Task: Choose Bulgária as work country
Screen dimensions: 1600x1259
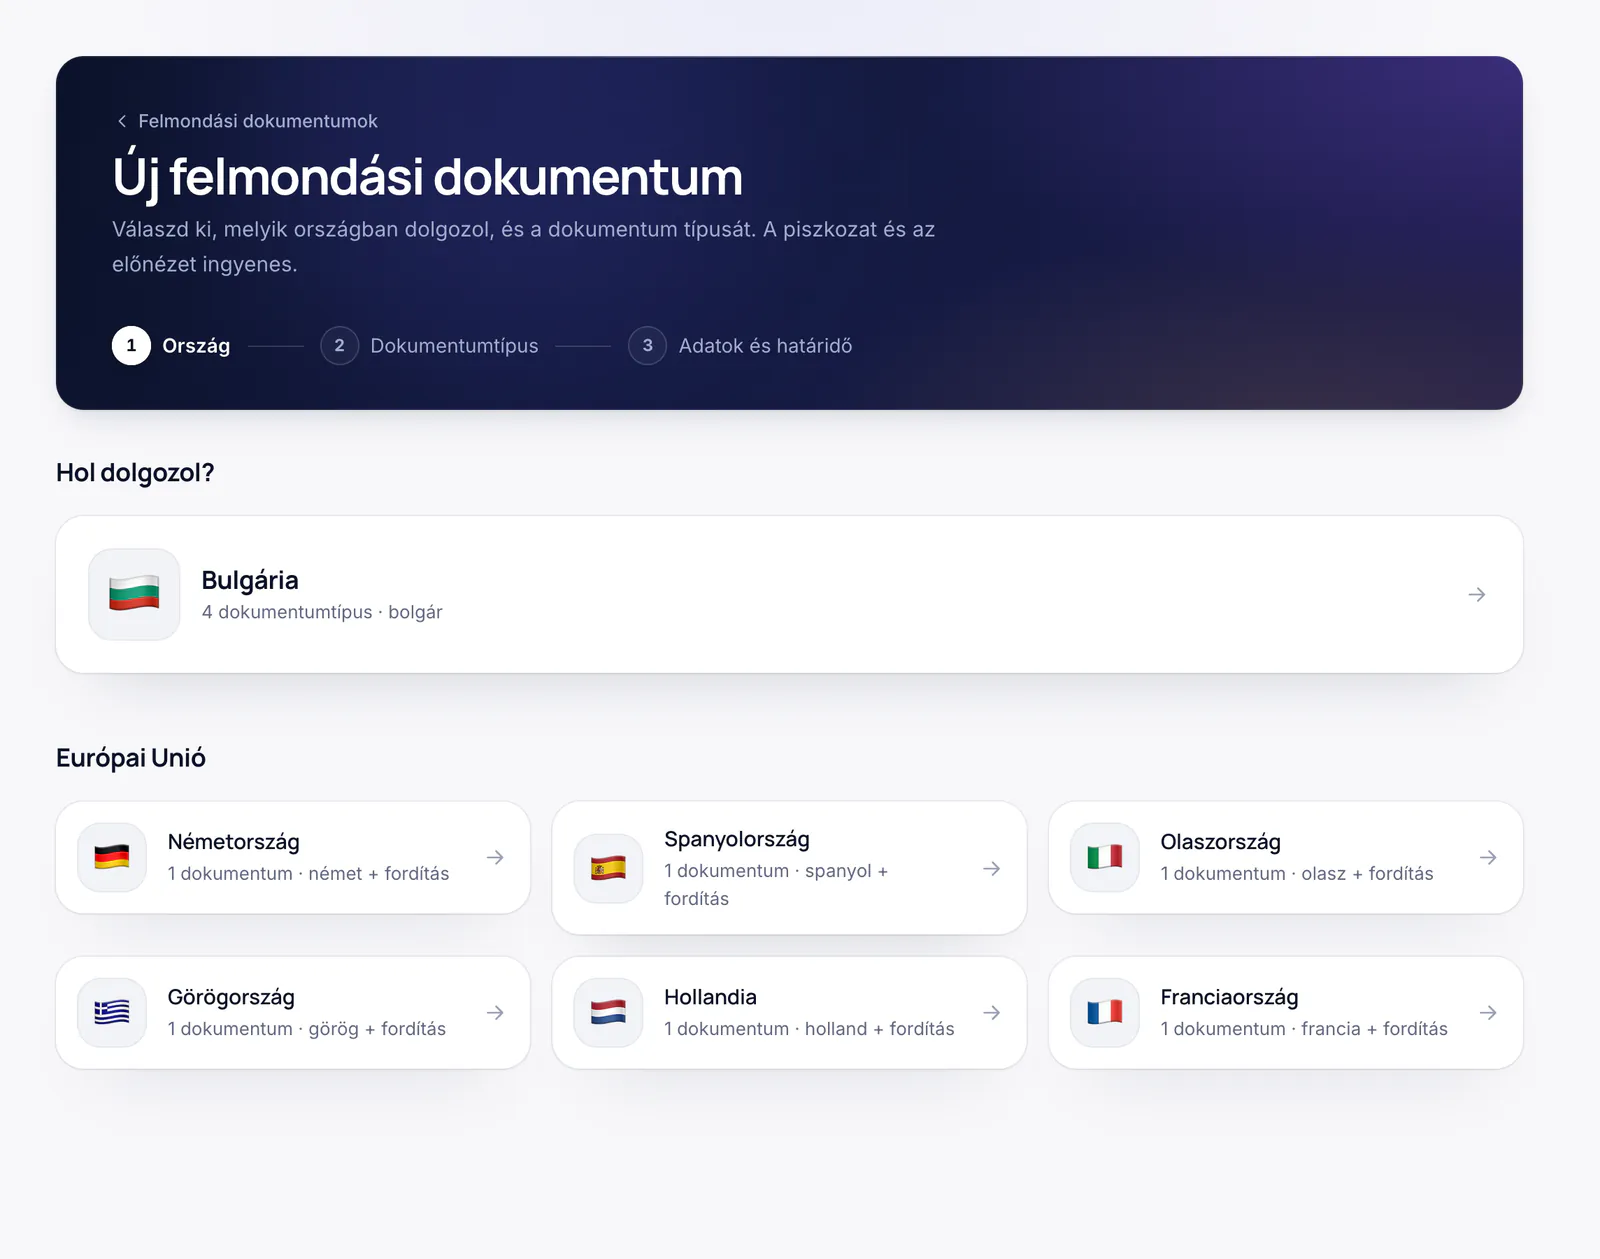Action: point(789,594)
